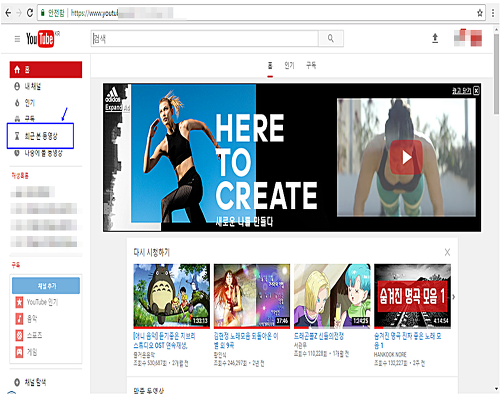
Task: Click the clock icon beside 나중에 볼 동영상
Action: (x=17, y=153)
